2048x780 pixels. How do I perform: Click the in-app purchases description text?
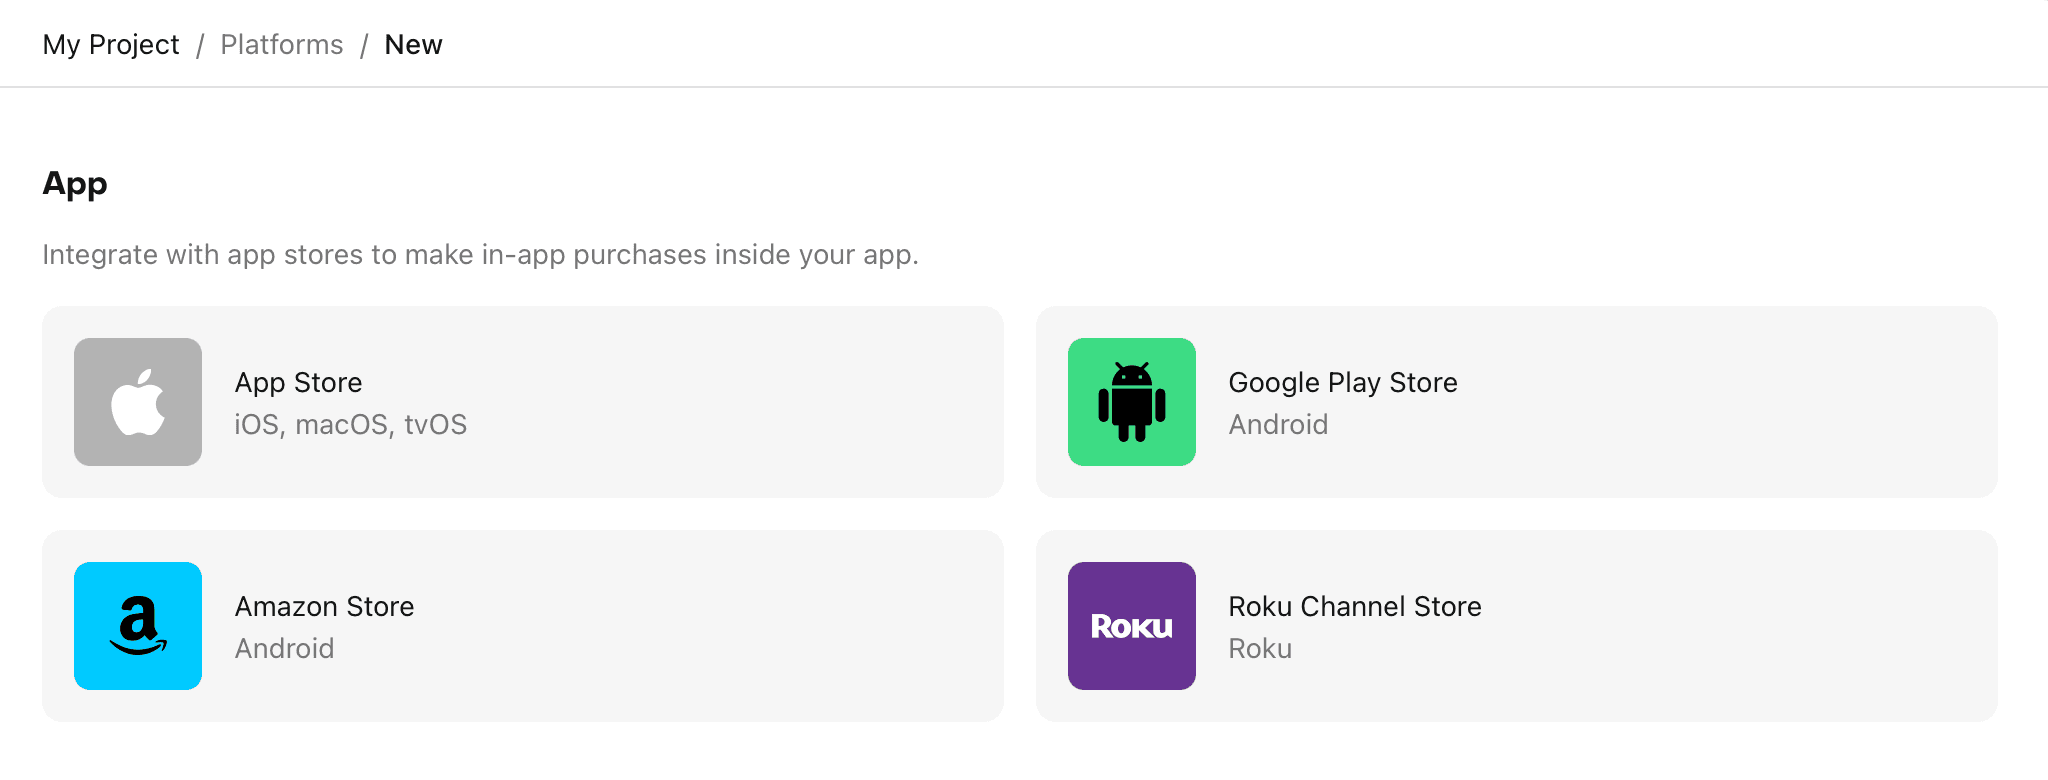click(480, 255)
